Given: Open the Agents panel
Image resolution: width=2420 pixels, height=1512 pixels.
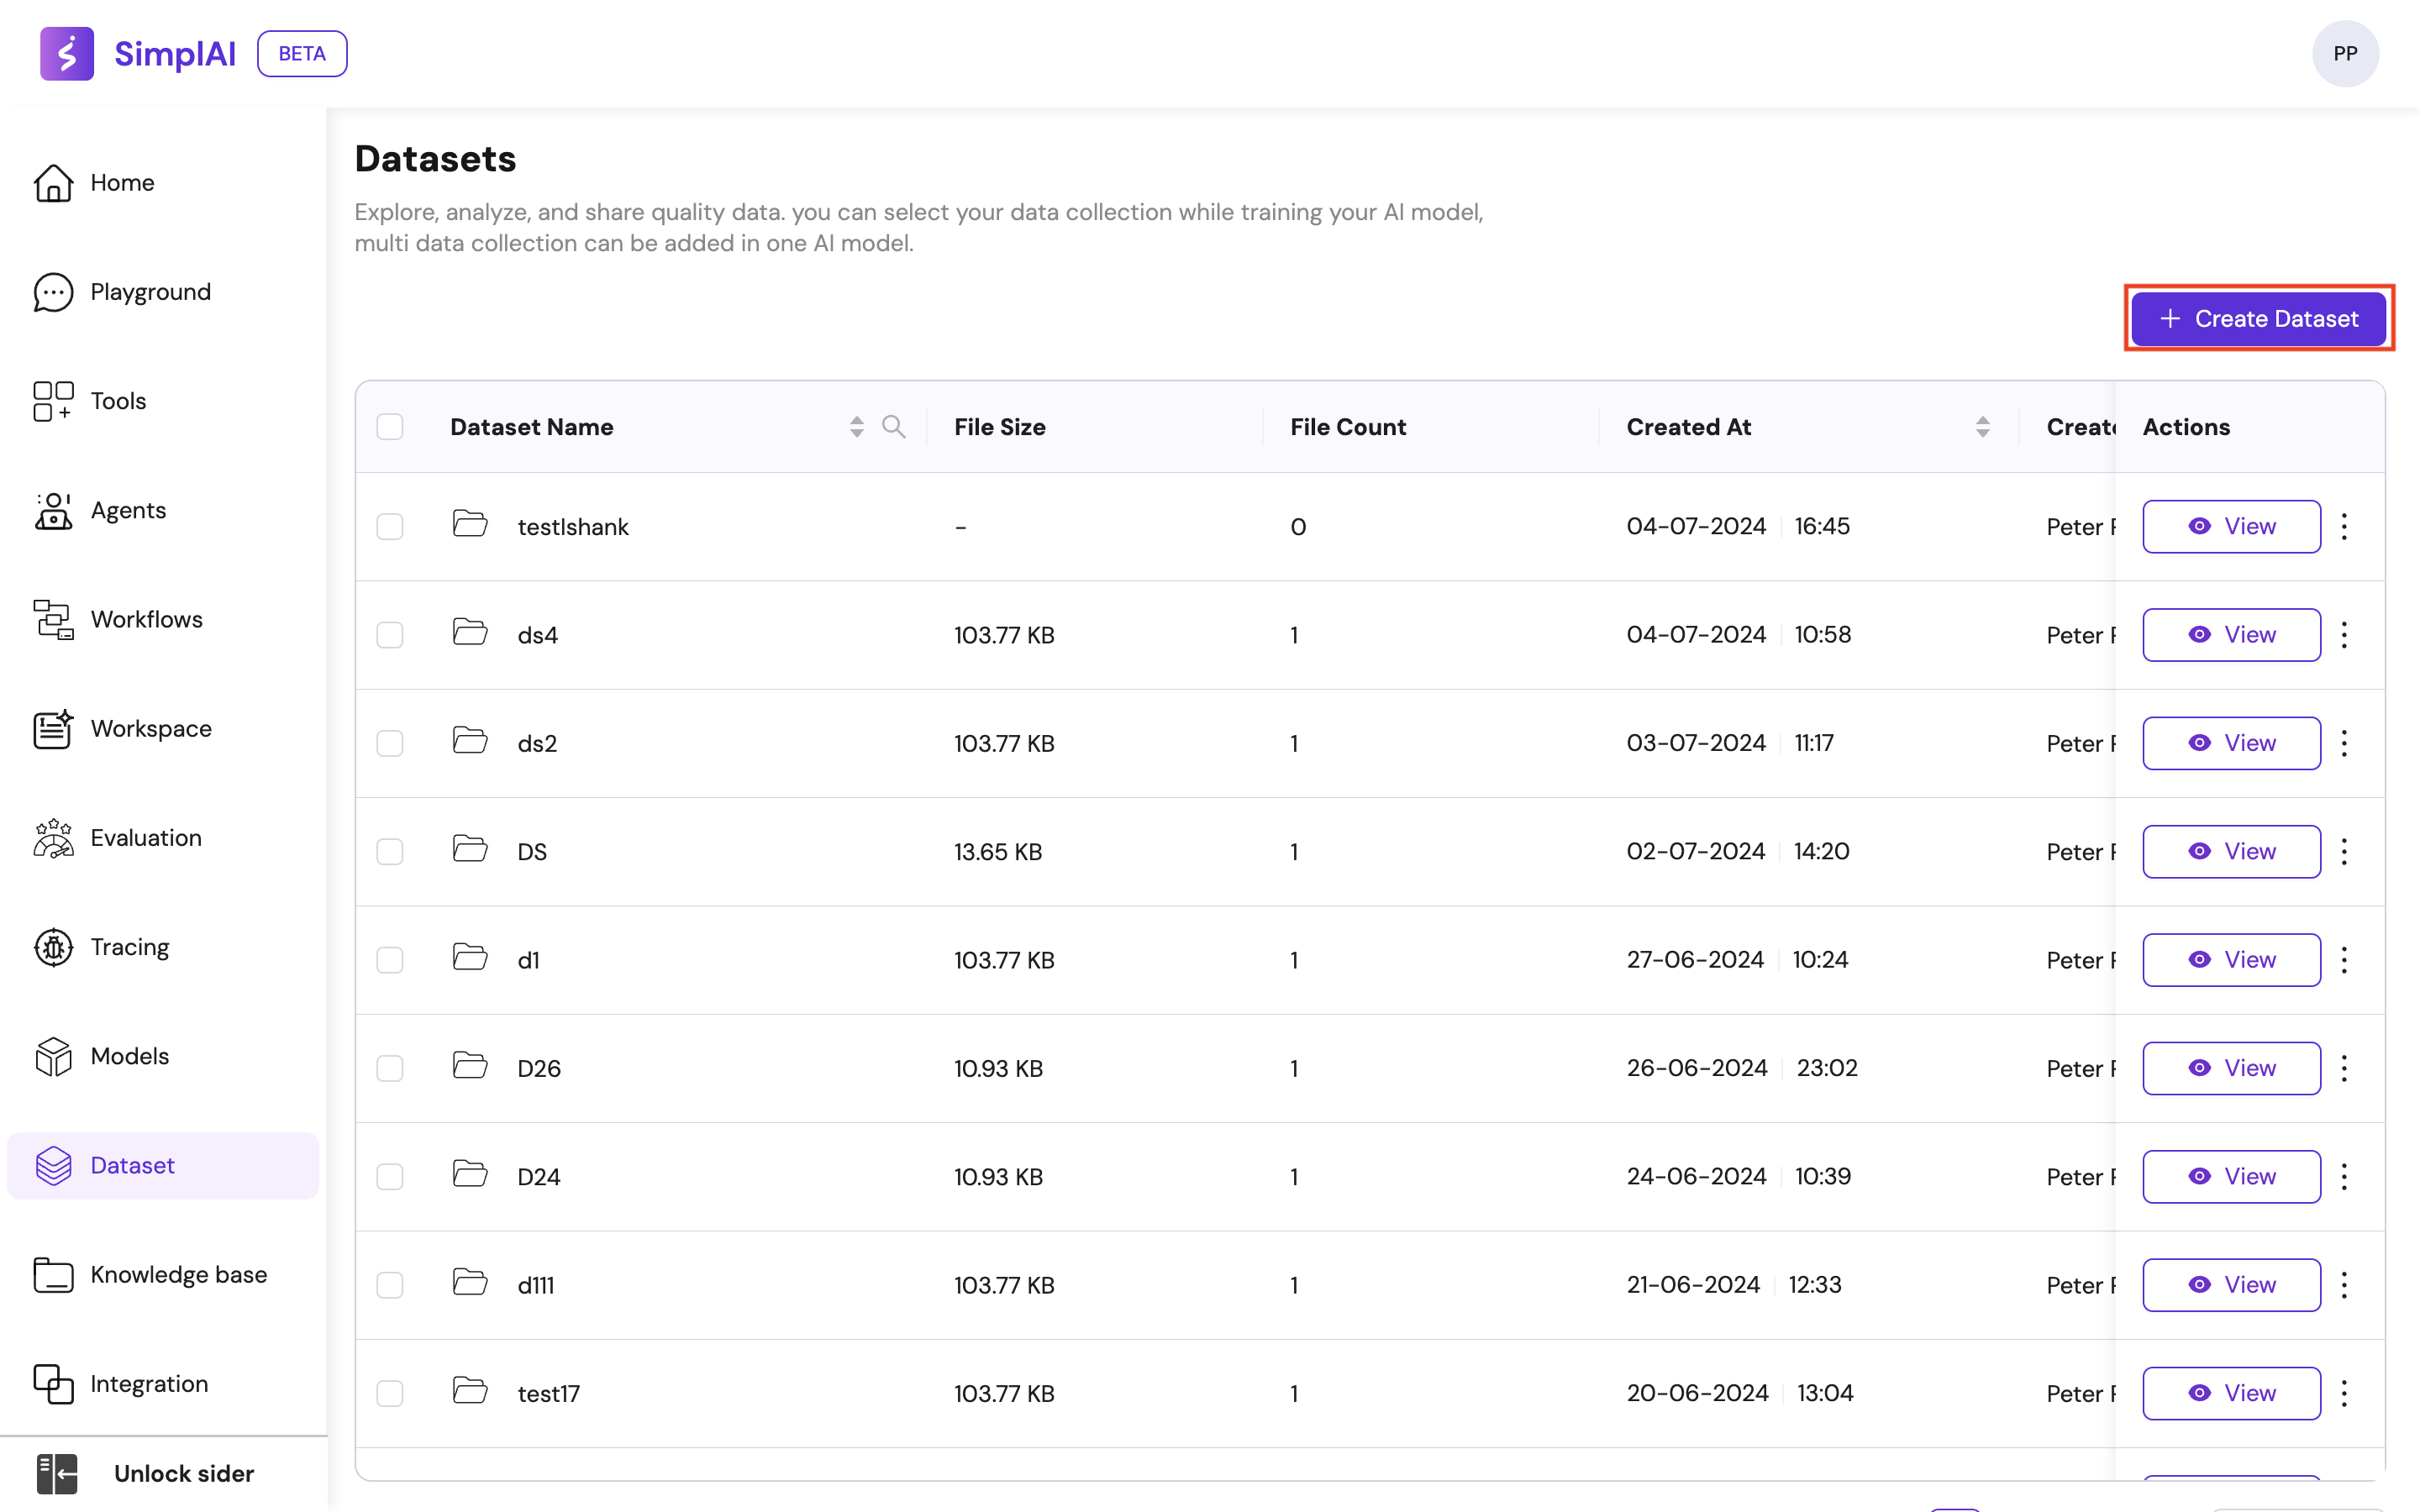Looking at the screenshot, I should coord(128,510).
